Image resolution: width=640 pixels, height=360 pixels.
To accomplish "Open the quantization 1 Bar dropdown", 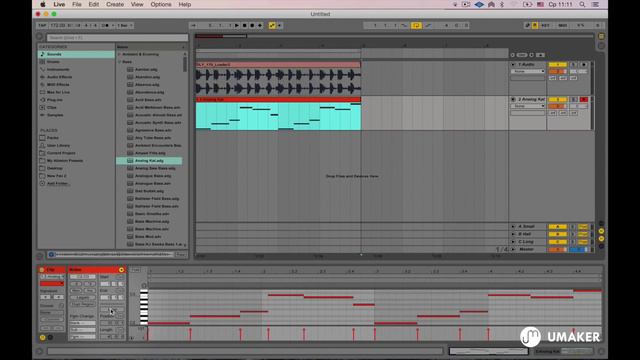I will (x=124, y=25).
